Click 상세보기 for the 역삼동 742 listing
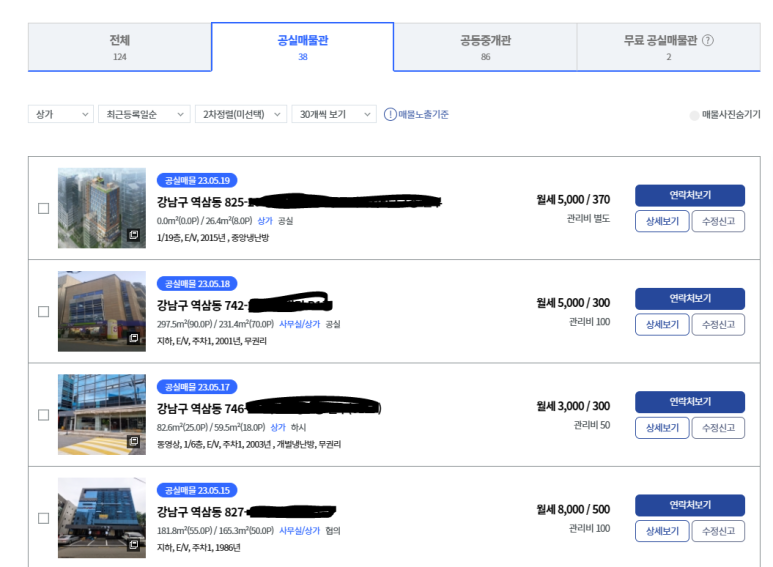Screen dimensions: 773x567 (661, 324)
